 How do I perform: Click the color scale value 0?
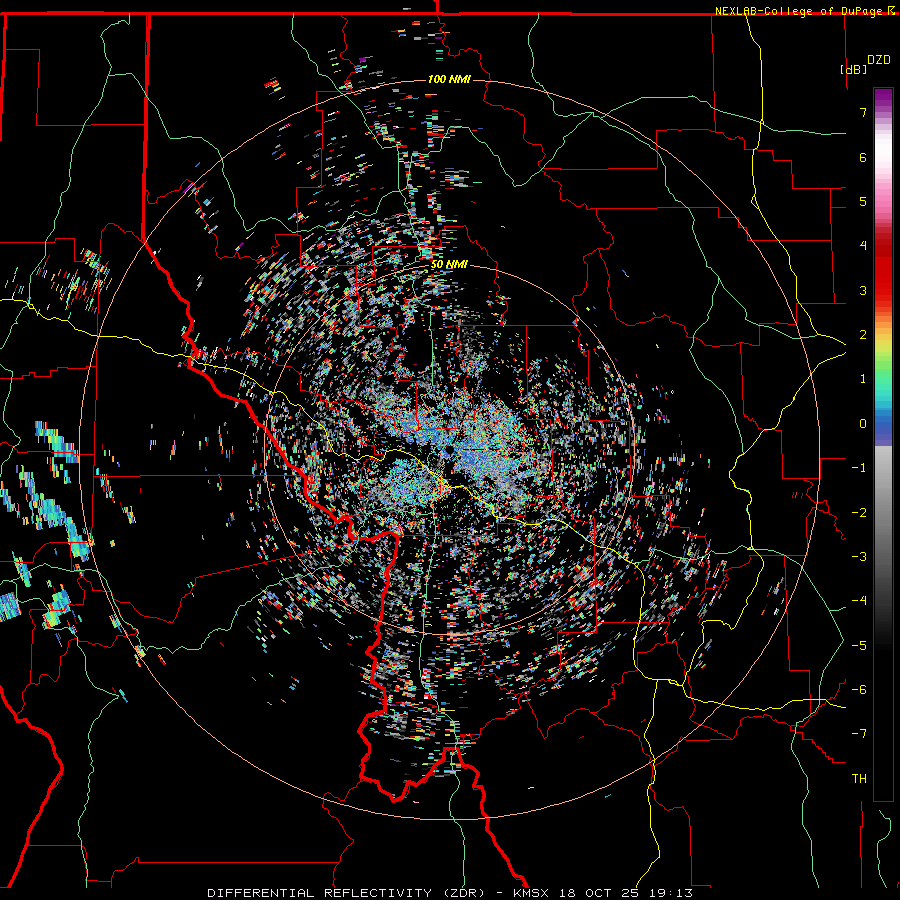pos(863,424)
